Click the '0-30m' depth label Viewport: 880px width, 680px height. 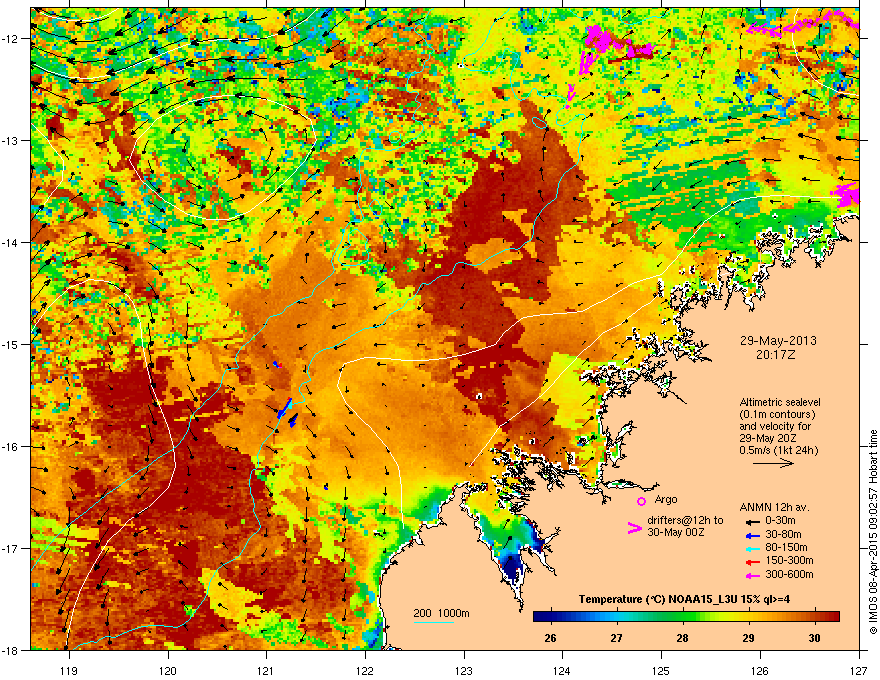(x=780, y=521)
